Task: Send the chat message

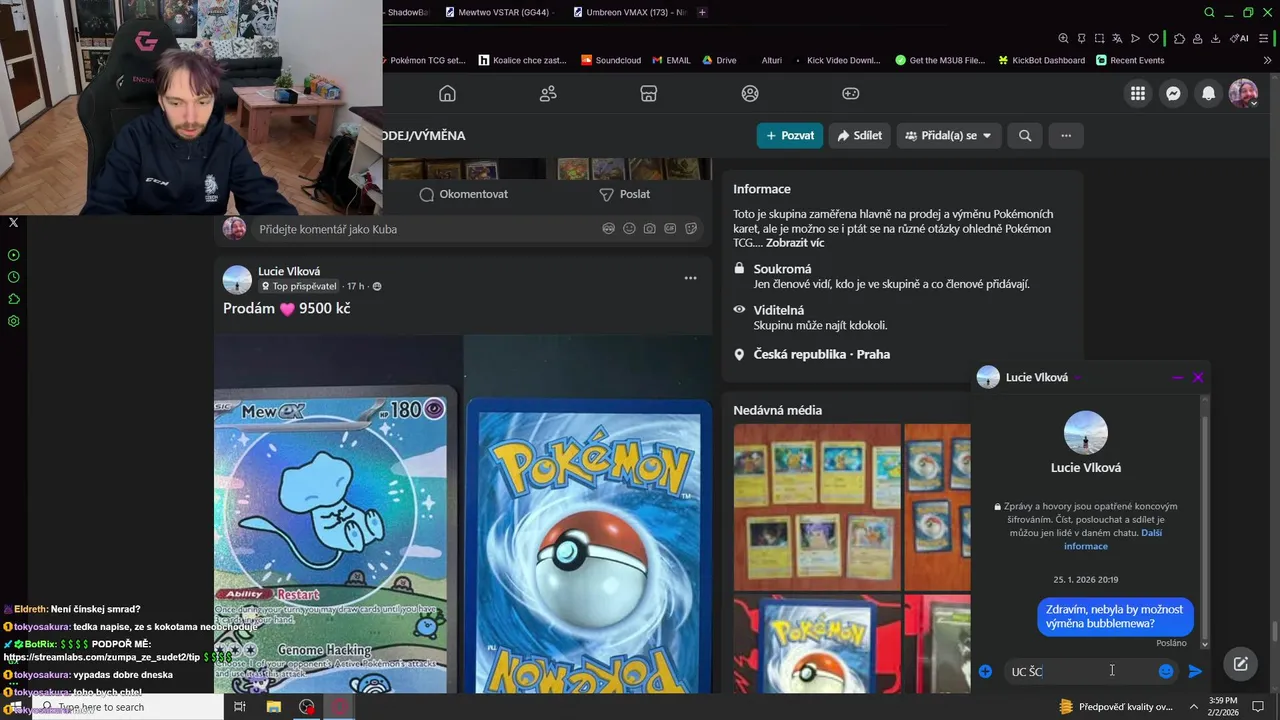Action: pyautogui.click(x=1195, y=672)
